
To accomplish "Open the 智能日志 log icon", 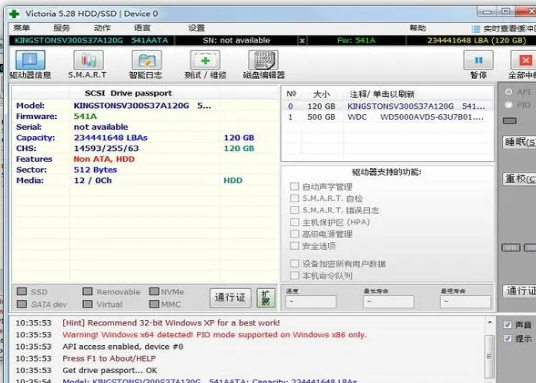I will [147, 60].
